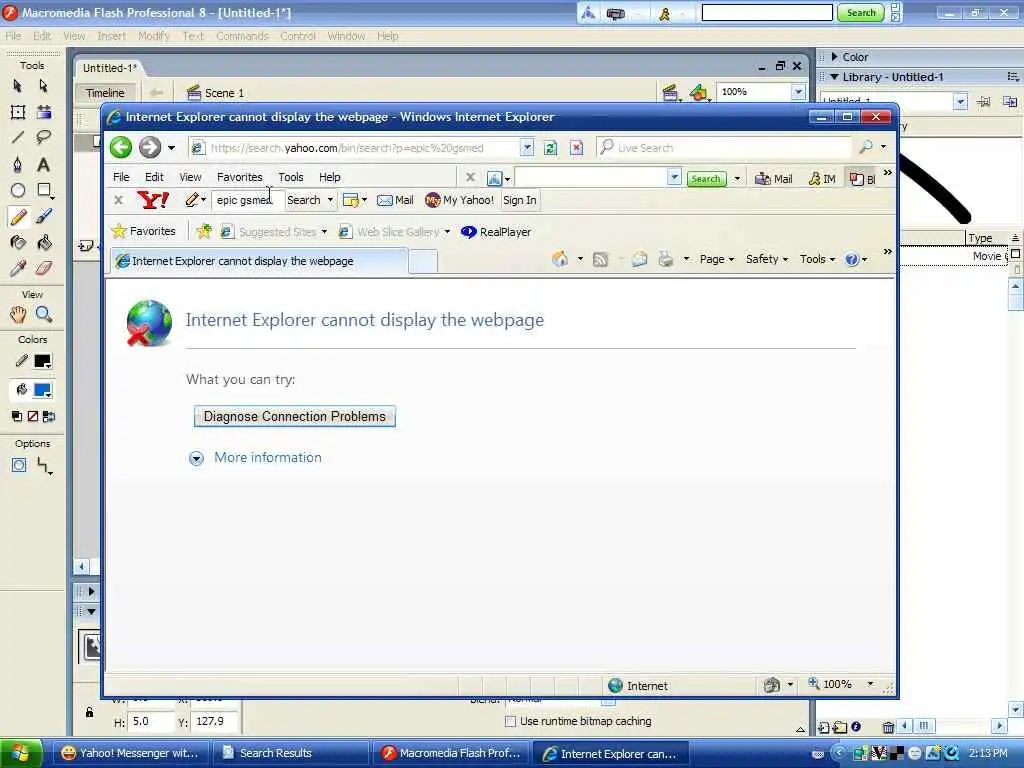The height and width of the screenshot is (768, 1024).
Task: Open the IE Tools dropdown button
Action: point(817,259)
